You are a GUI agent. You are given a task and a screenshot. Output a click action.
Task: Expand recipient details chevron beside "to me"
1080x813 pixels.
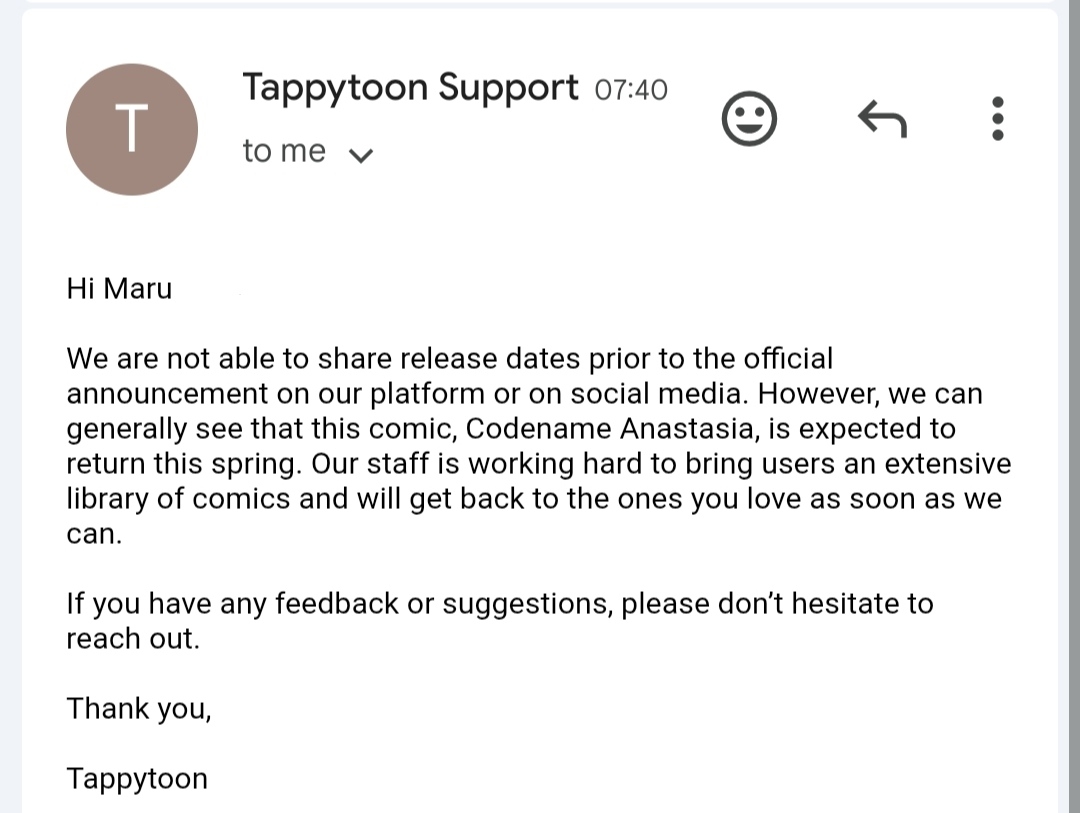coord(360,155)
